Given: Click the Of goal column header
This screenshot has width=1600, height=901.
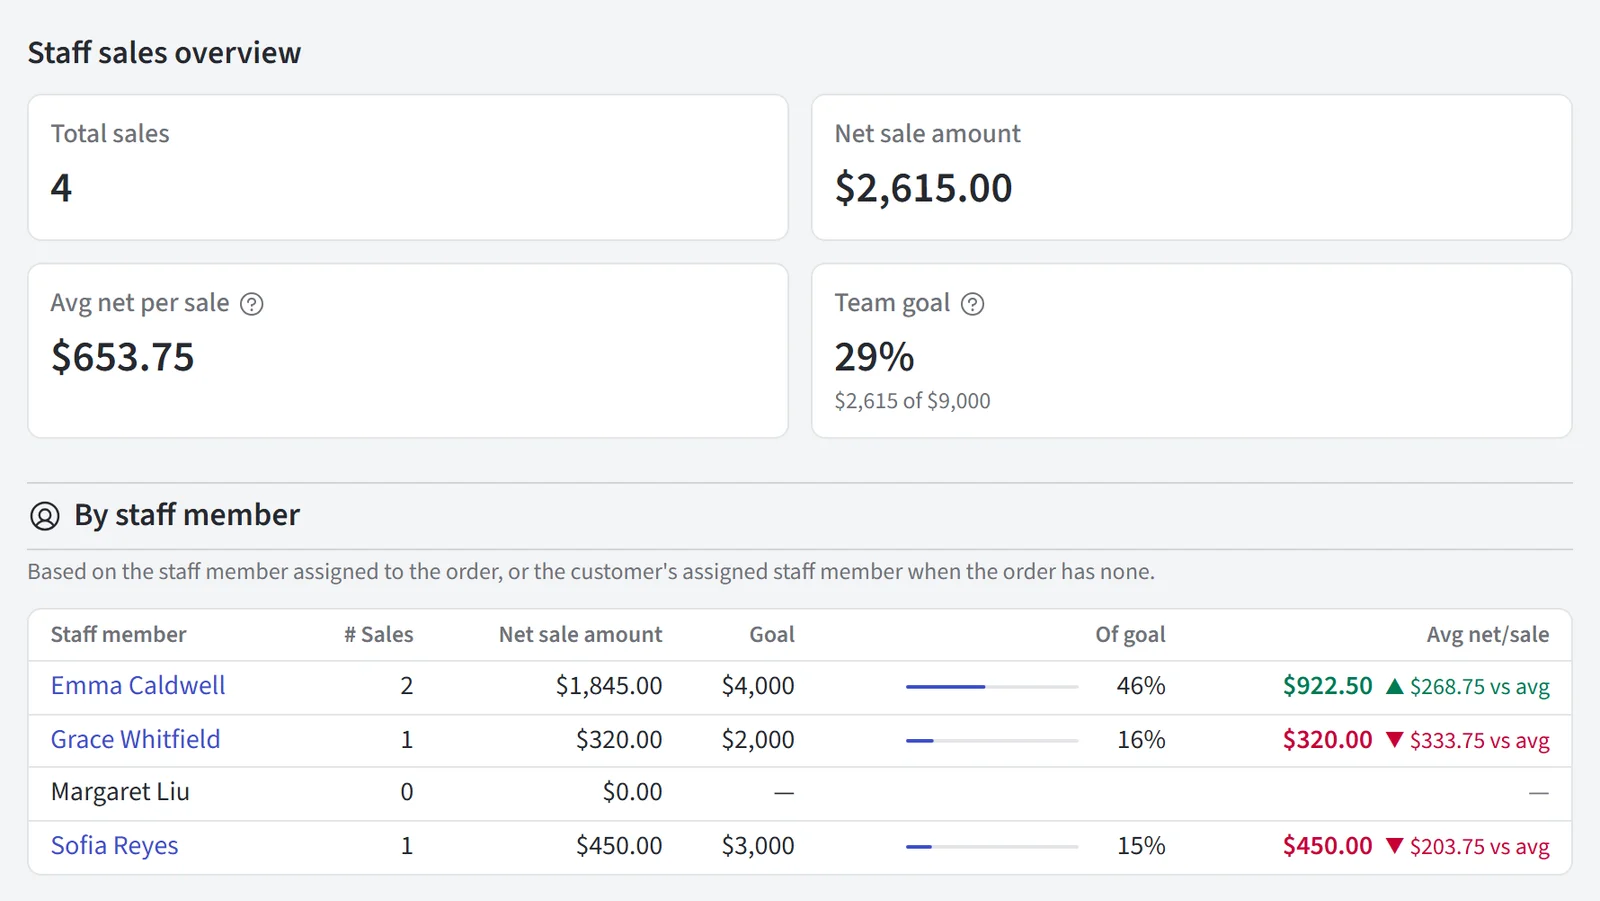Looking at the screenshot, I should [x=1131, y=635].
